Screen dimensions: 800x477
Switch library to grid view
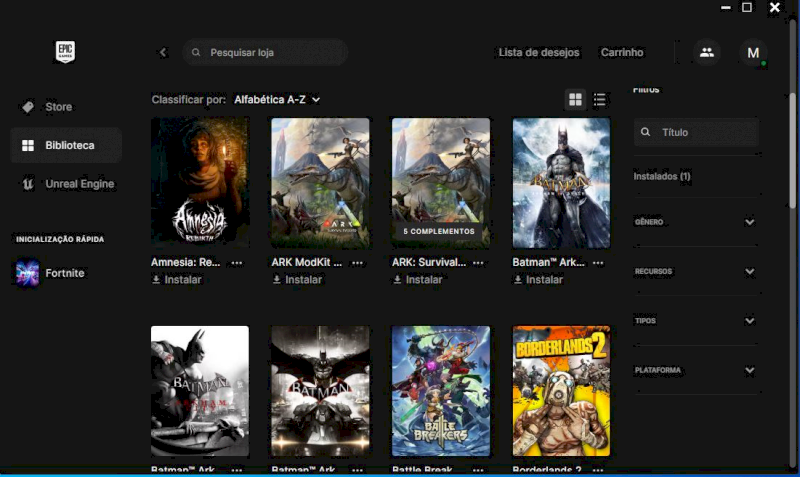click(575, 99)
